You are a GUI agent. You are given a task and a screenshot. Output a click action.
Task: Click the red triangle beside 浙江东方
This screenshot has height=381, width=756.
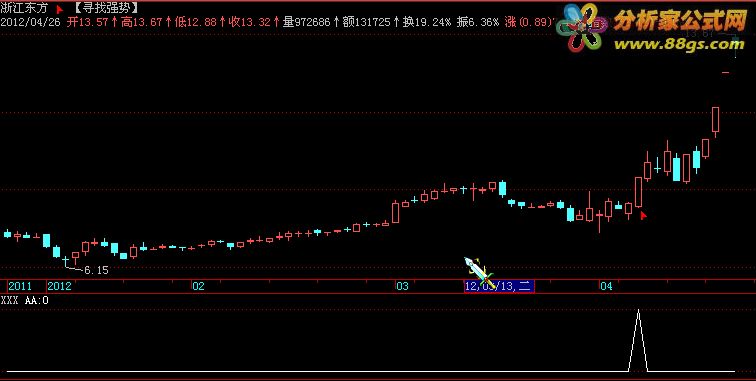click(x=59, y=9)
